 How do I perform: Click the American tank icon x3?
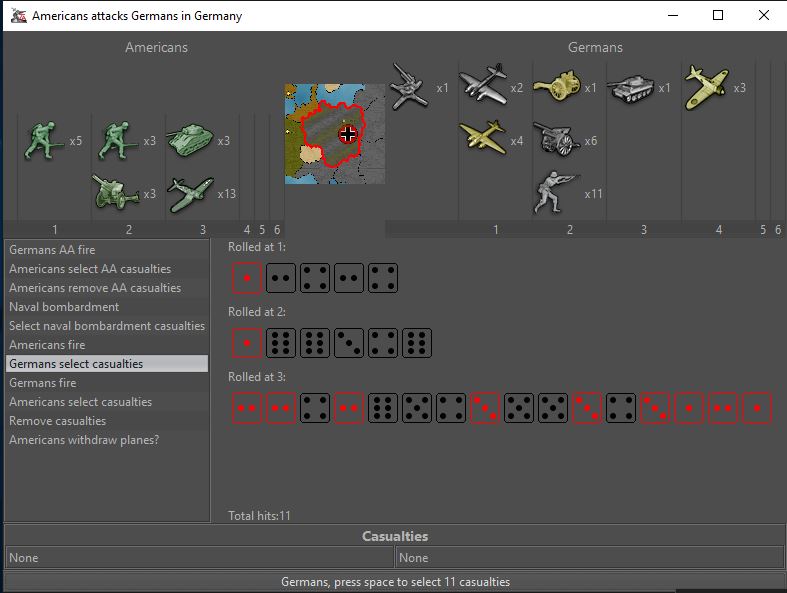190,141
